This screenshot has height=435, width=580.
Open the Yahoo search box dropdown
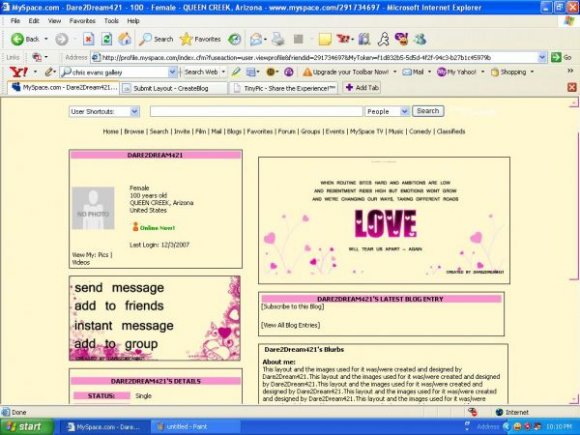coord(172,72)
